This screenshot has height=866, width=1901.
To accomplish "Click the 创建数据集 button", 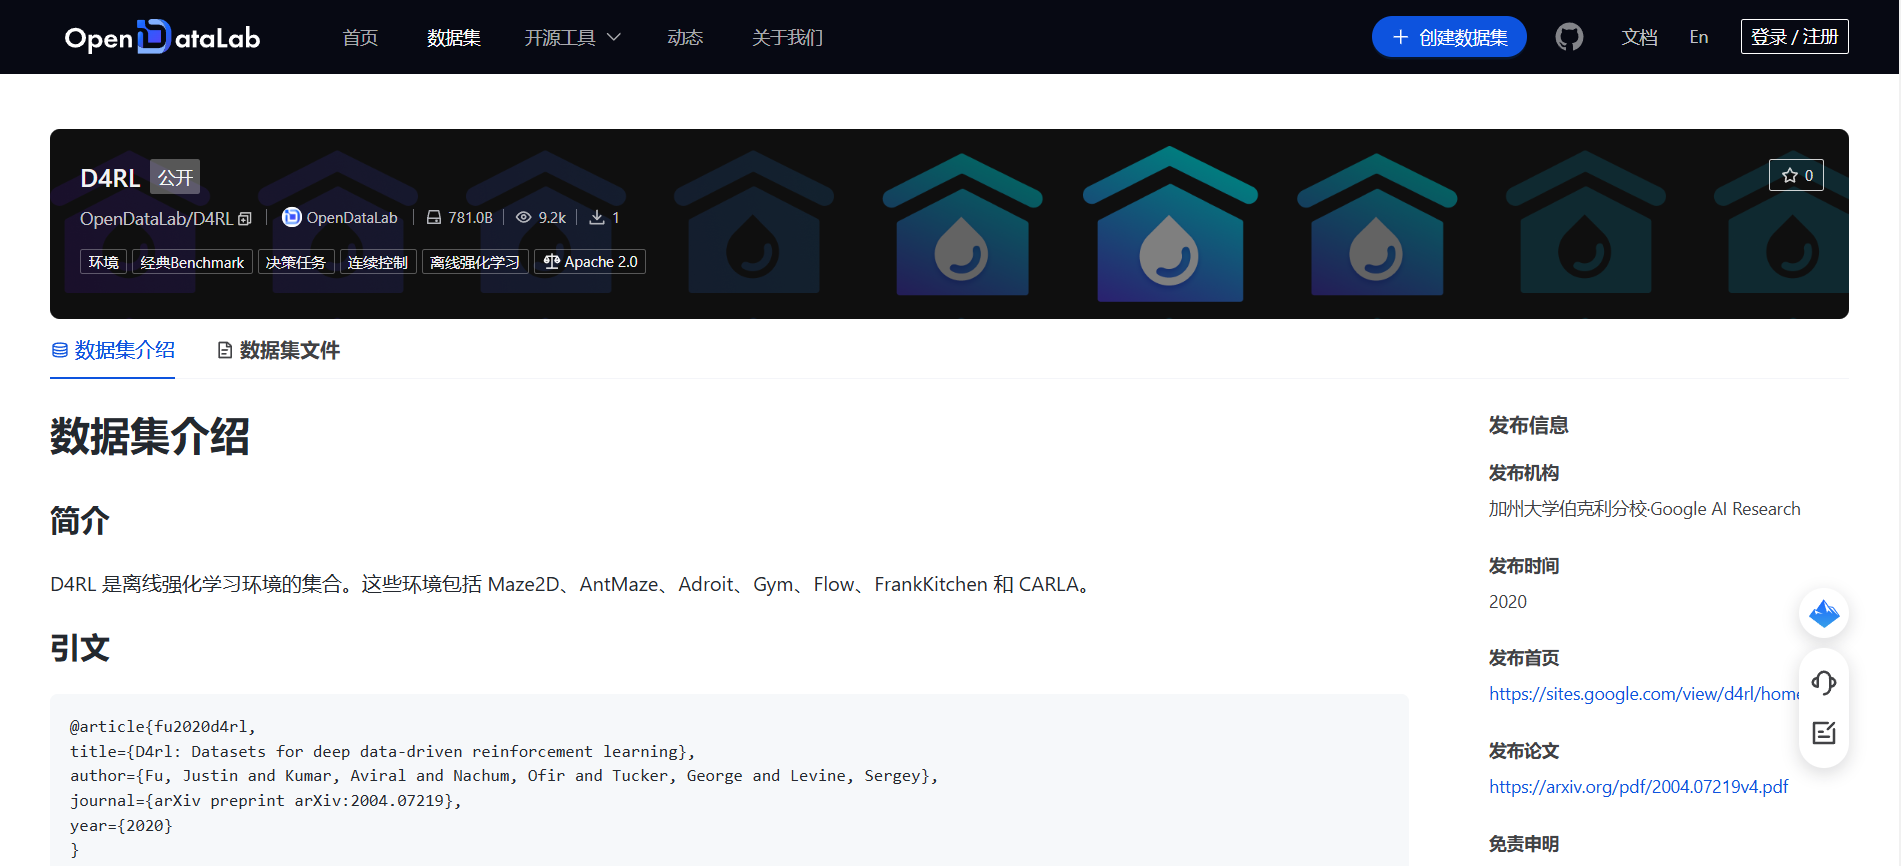I will 1449,37.
